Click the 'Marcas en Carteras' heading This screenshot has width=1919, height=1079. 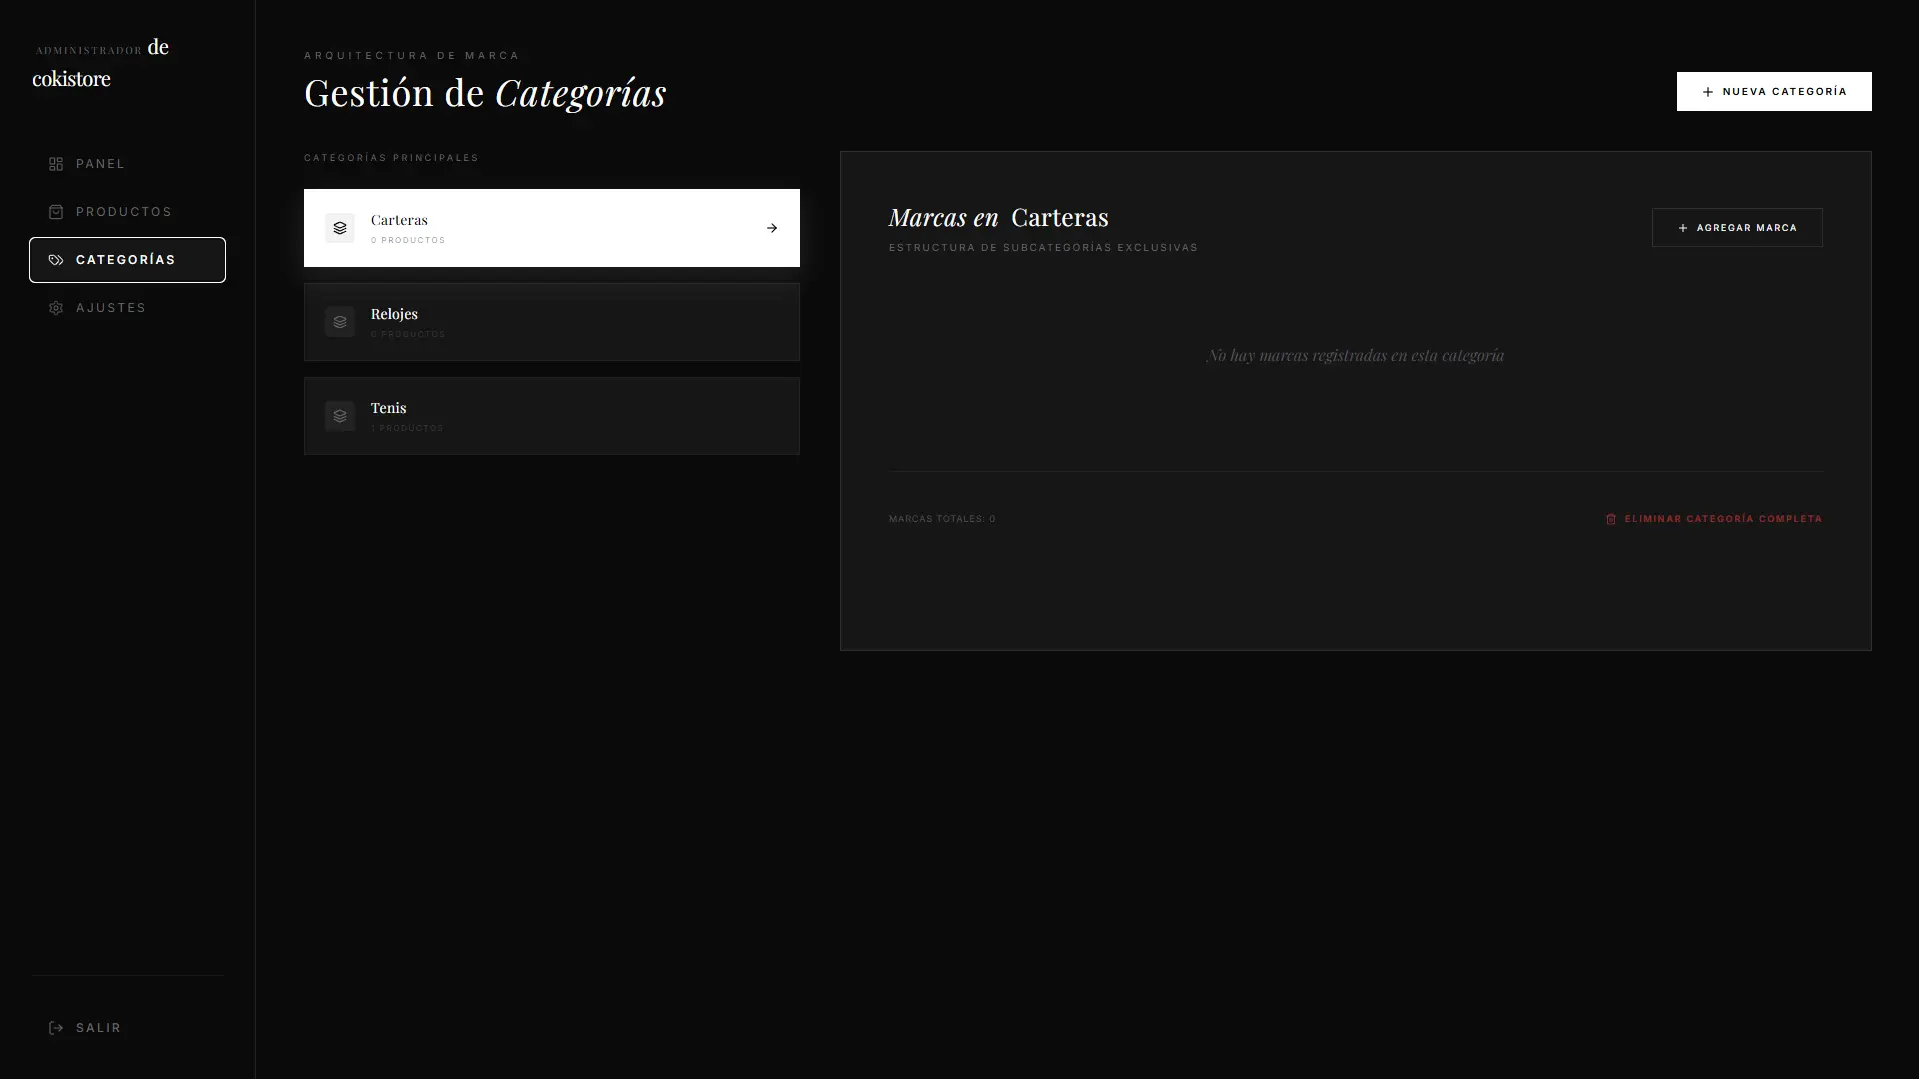click(x=998, y=218)
